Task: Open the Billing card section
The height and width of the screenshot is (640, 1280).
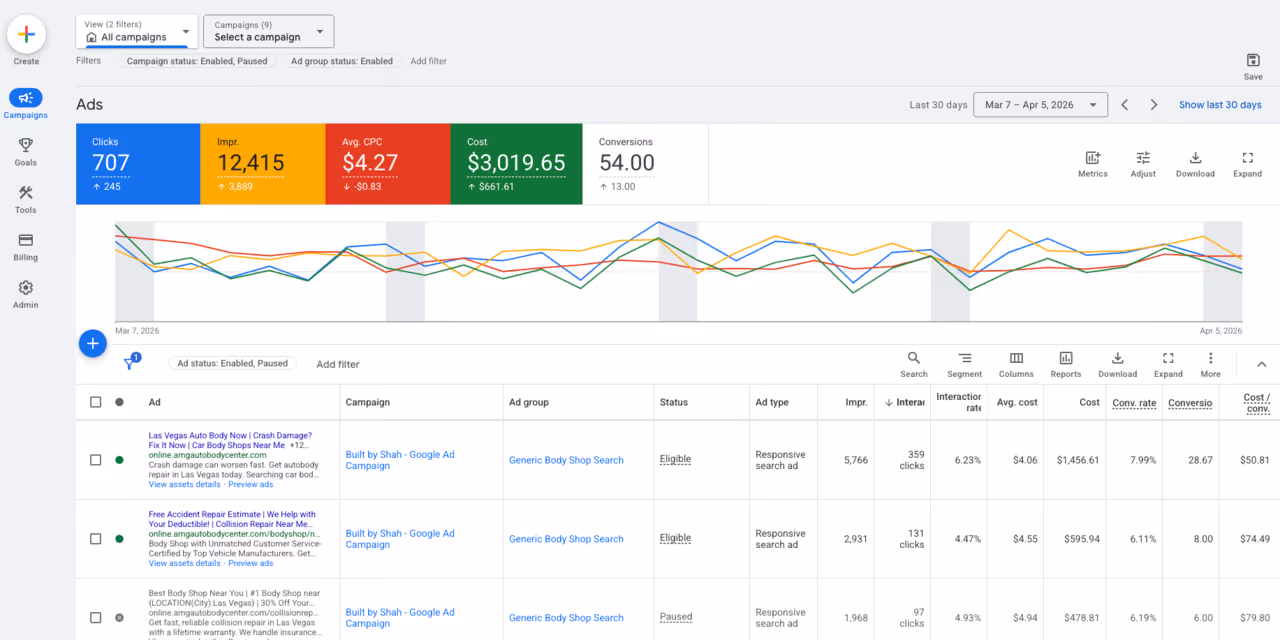Action: click(x=26, y=246)
